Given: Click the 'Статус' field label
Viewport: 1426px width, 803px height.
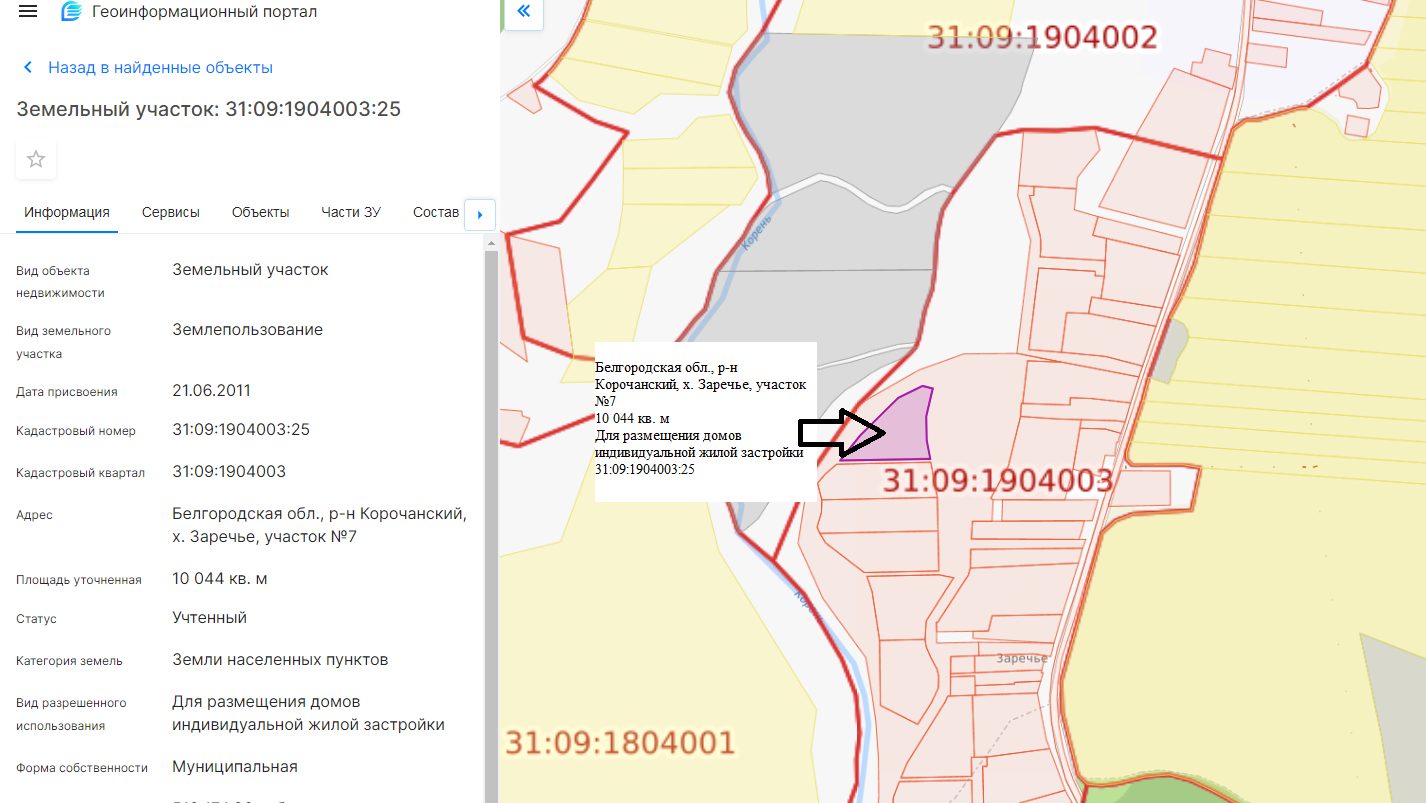Looking at the screenshot, I should coord(36,619).
